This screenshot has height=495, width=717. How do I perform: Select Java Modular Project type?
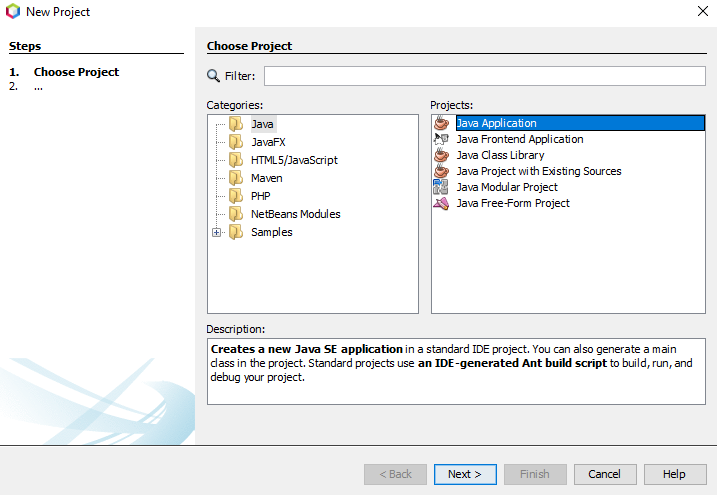[x=507, y=187]
